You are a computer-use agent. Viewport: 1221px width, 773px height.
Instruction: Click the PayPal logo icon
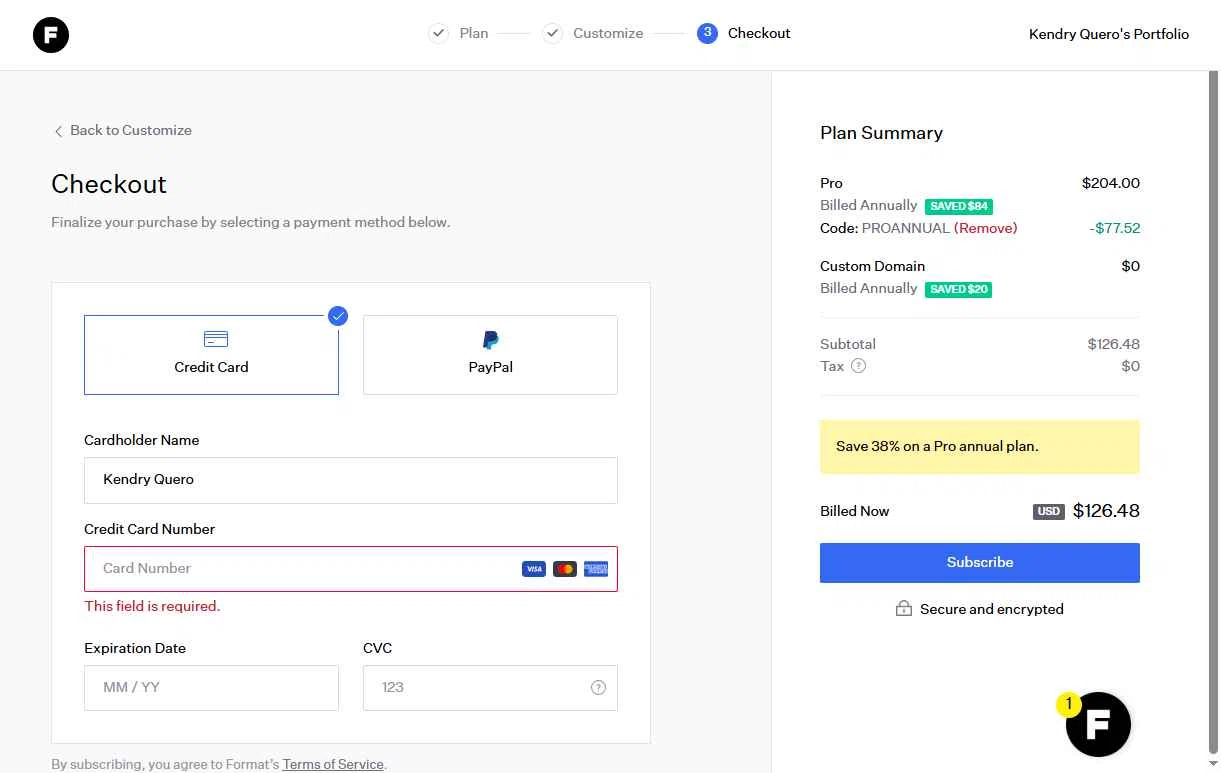tap(490, 340)
